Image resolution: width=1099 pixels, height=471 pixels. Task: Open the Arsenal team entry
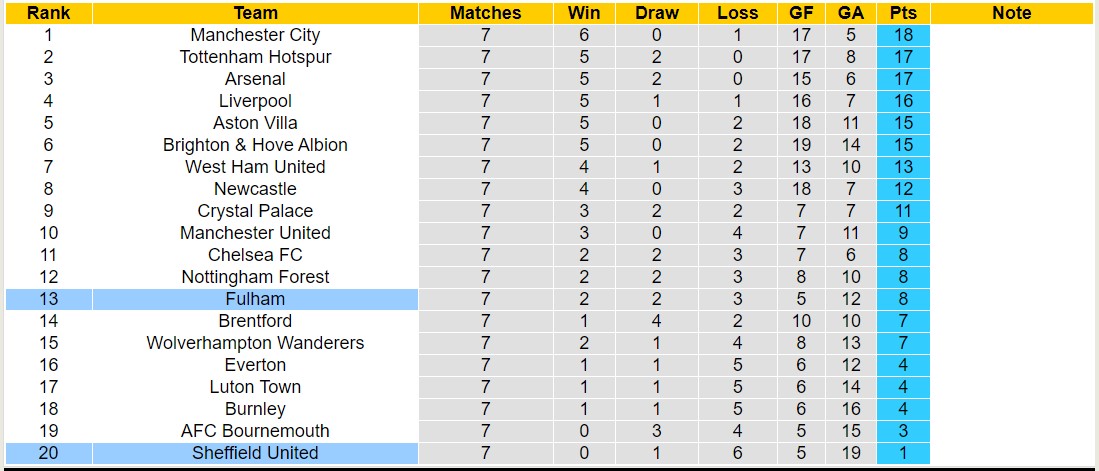coord(255,79)
